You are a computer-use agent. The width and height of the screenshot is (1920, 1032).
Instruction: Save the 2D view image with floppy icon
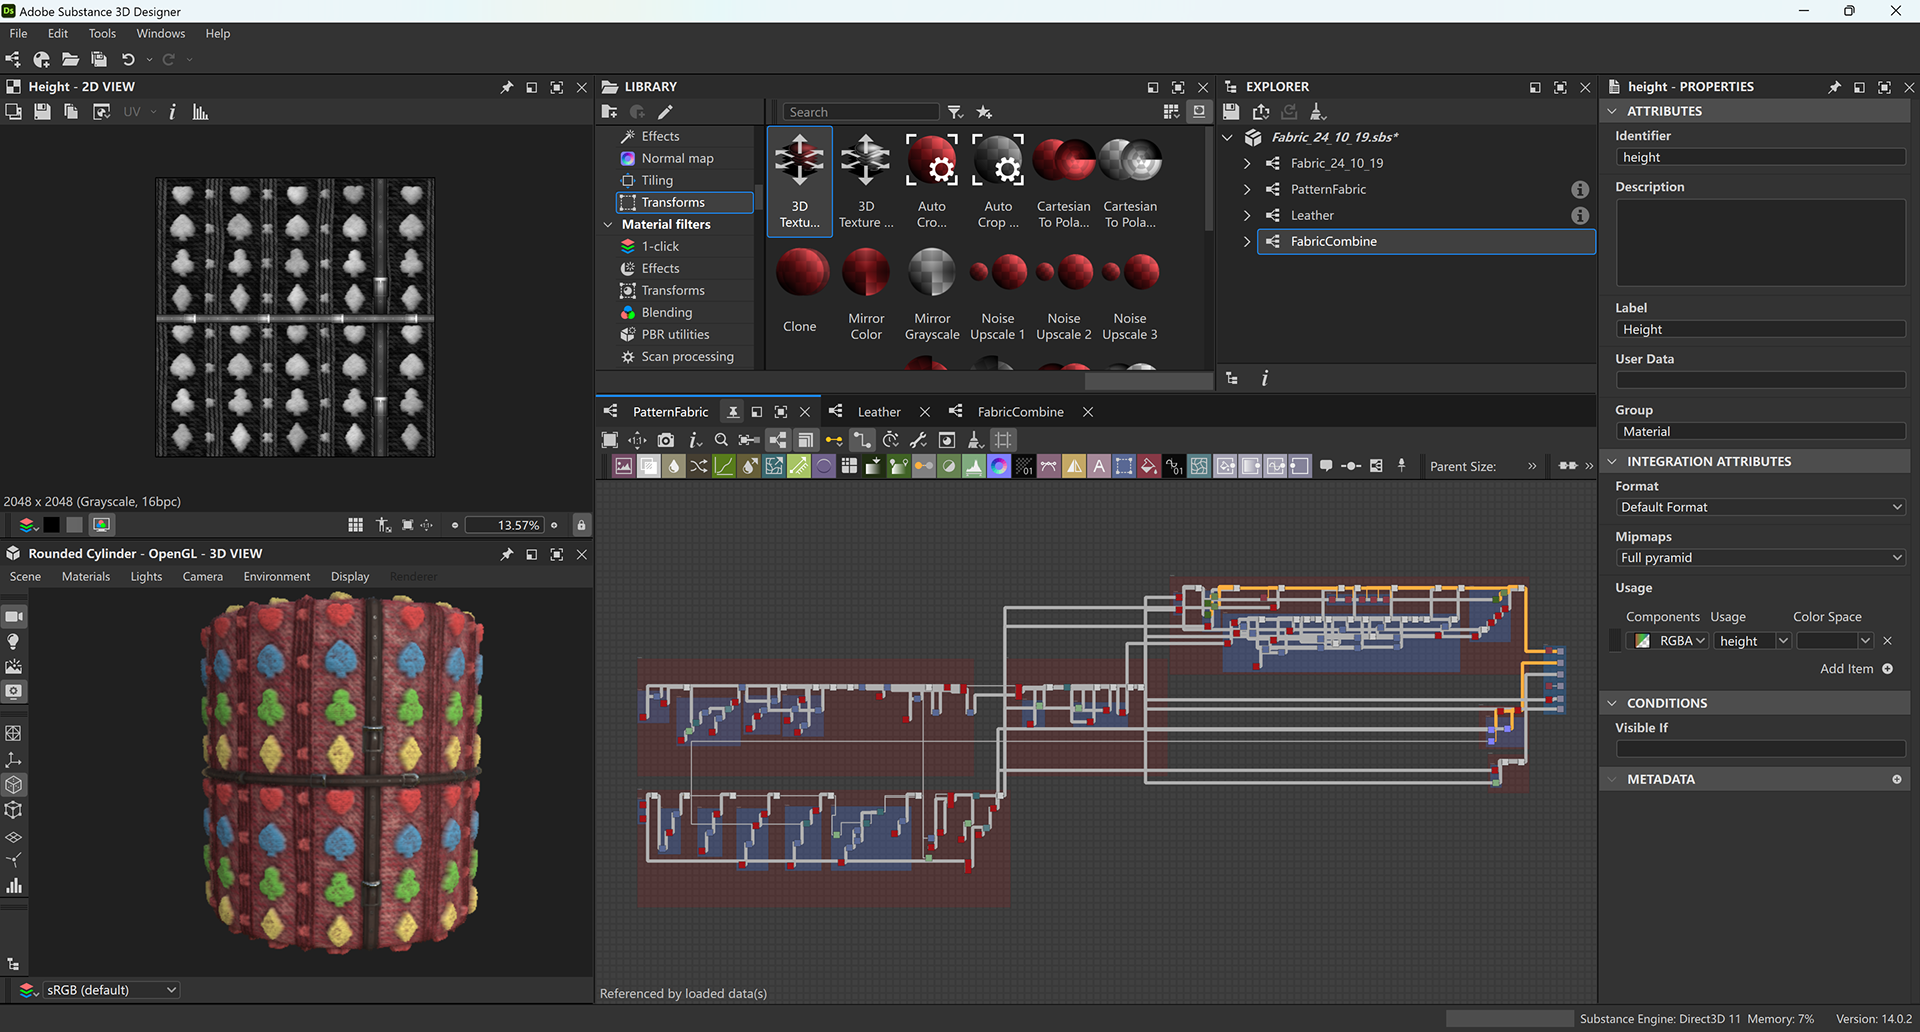click(42, 112)
